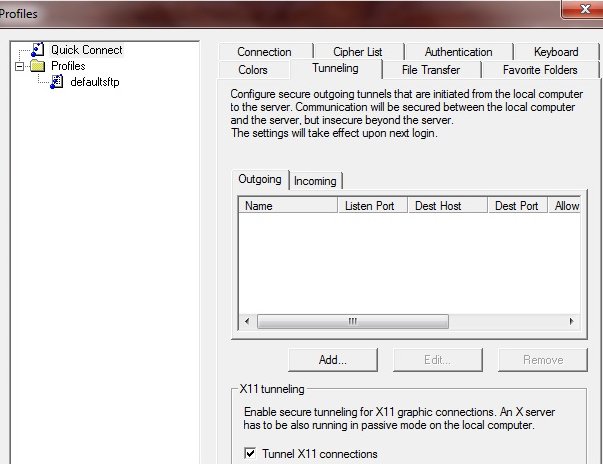
Task: Click the defaultsftp profile icon
Action: click(57, 82)
